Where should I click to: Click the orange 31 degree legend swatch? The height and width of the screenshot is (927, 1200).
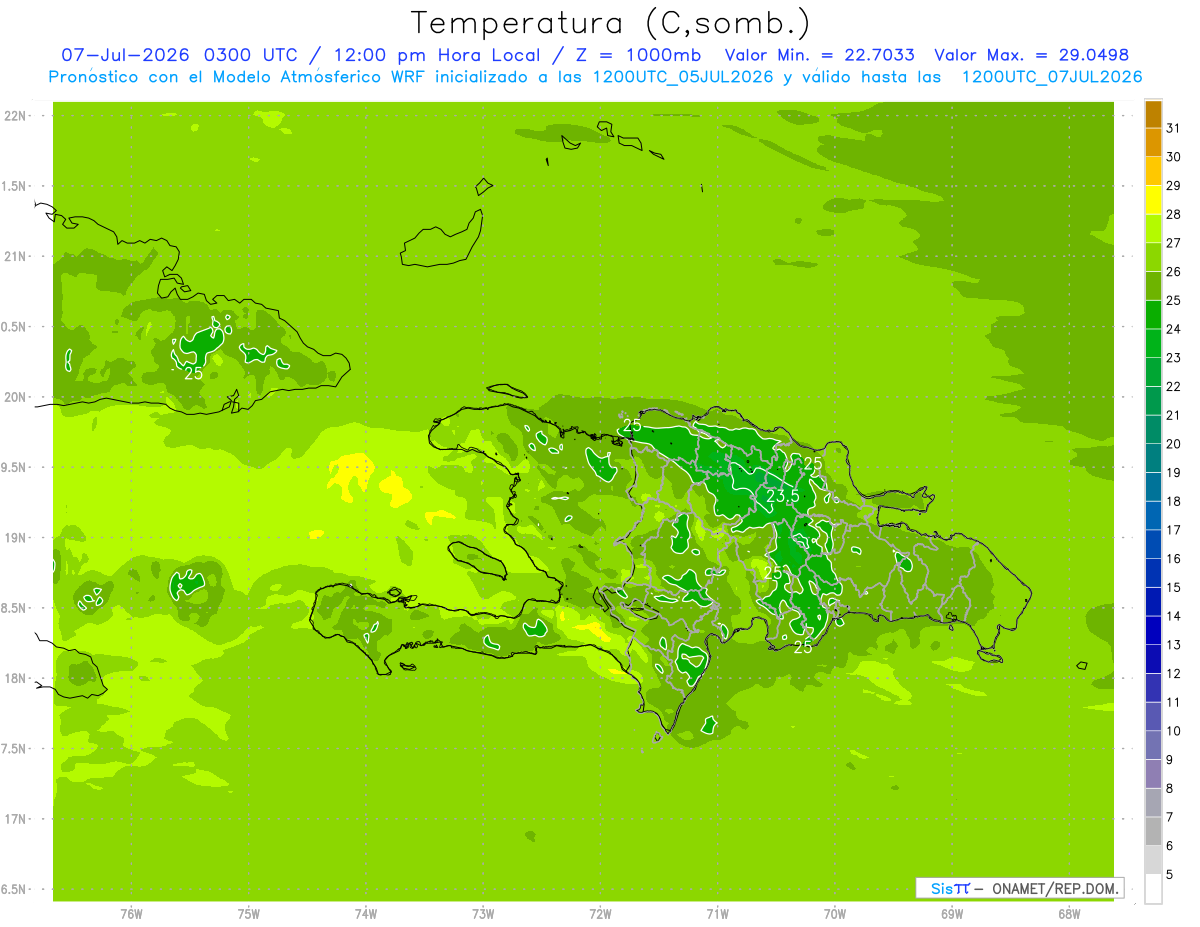pos(1153,115)
